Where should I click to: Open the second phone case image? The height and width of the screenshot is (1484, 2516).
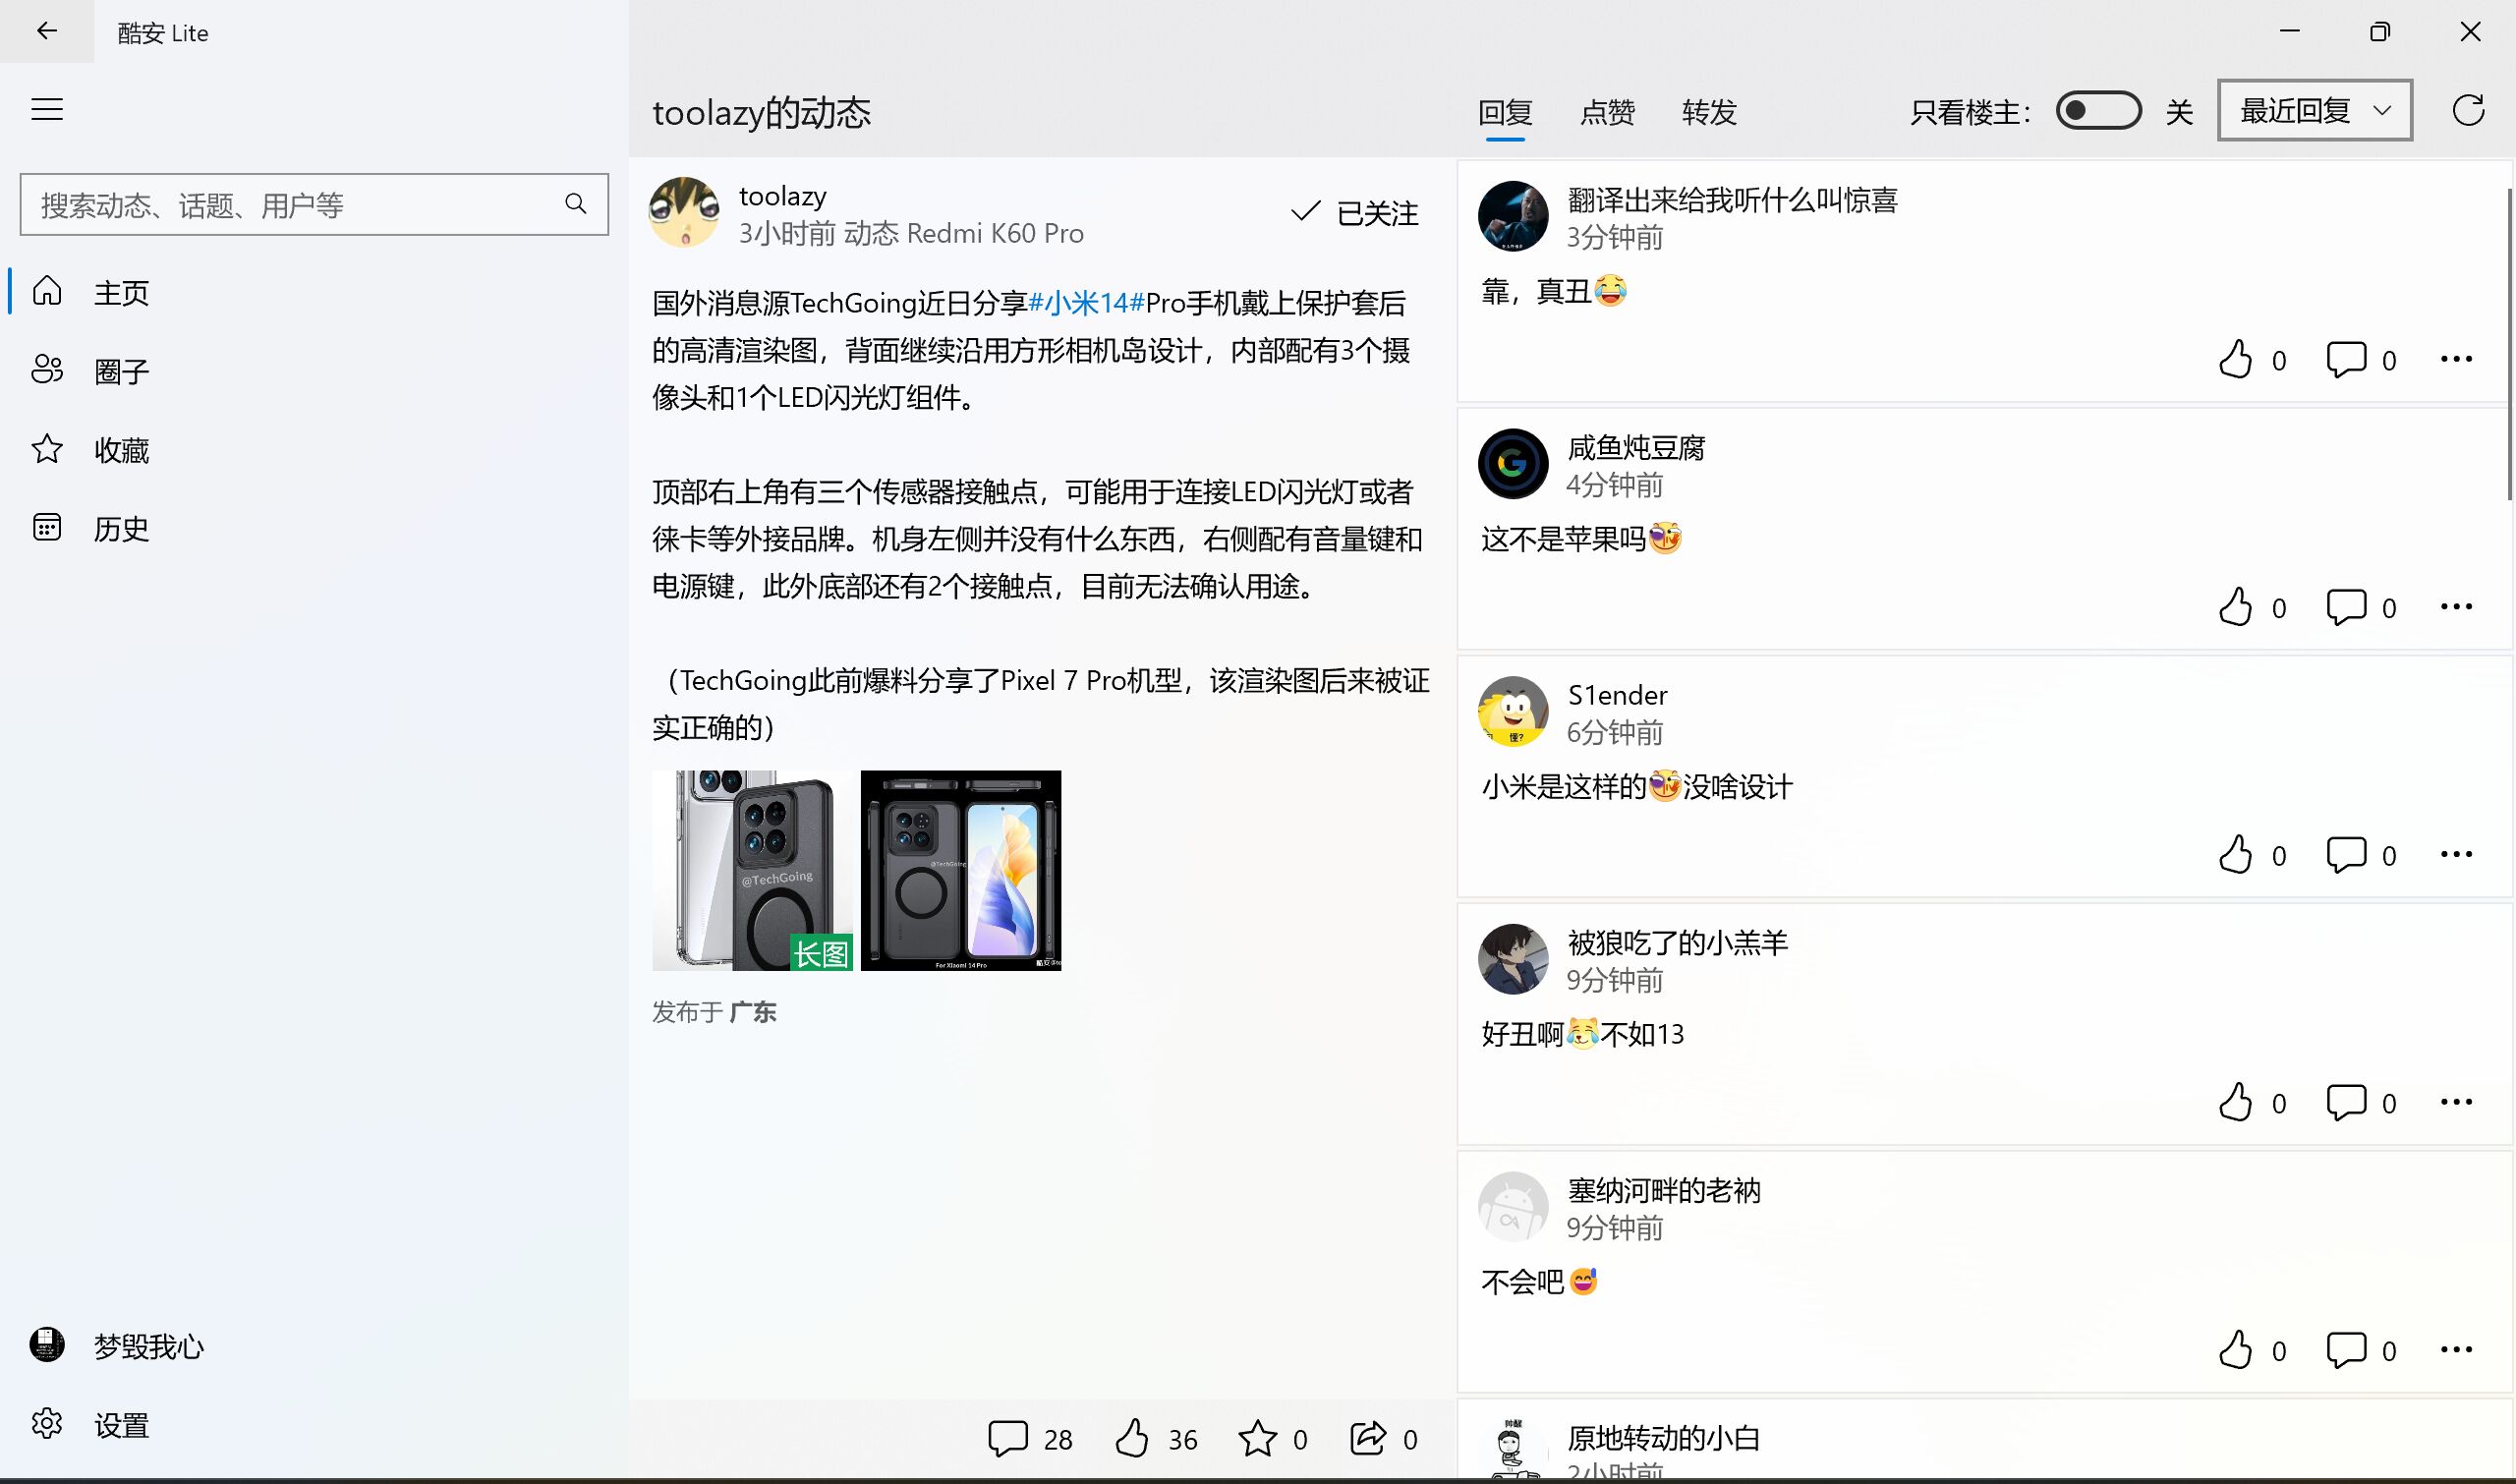click(x=961, y=870)
